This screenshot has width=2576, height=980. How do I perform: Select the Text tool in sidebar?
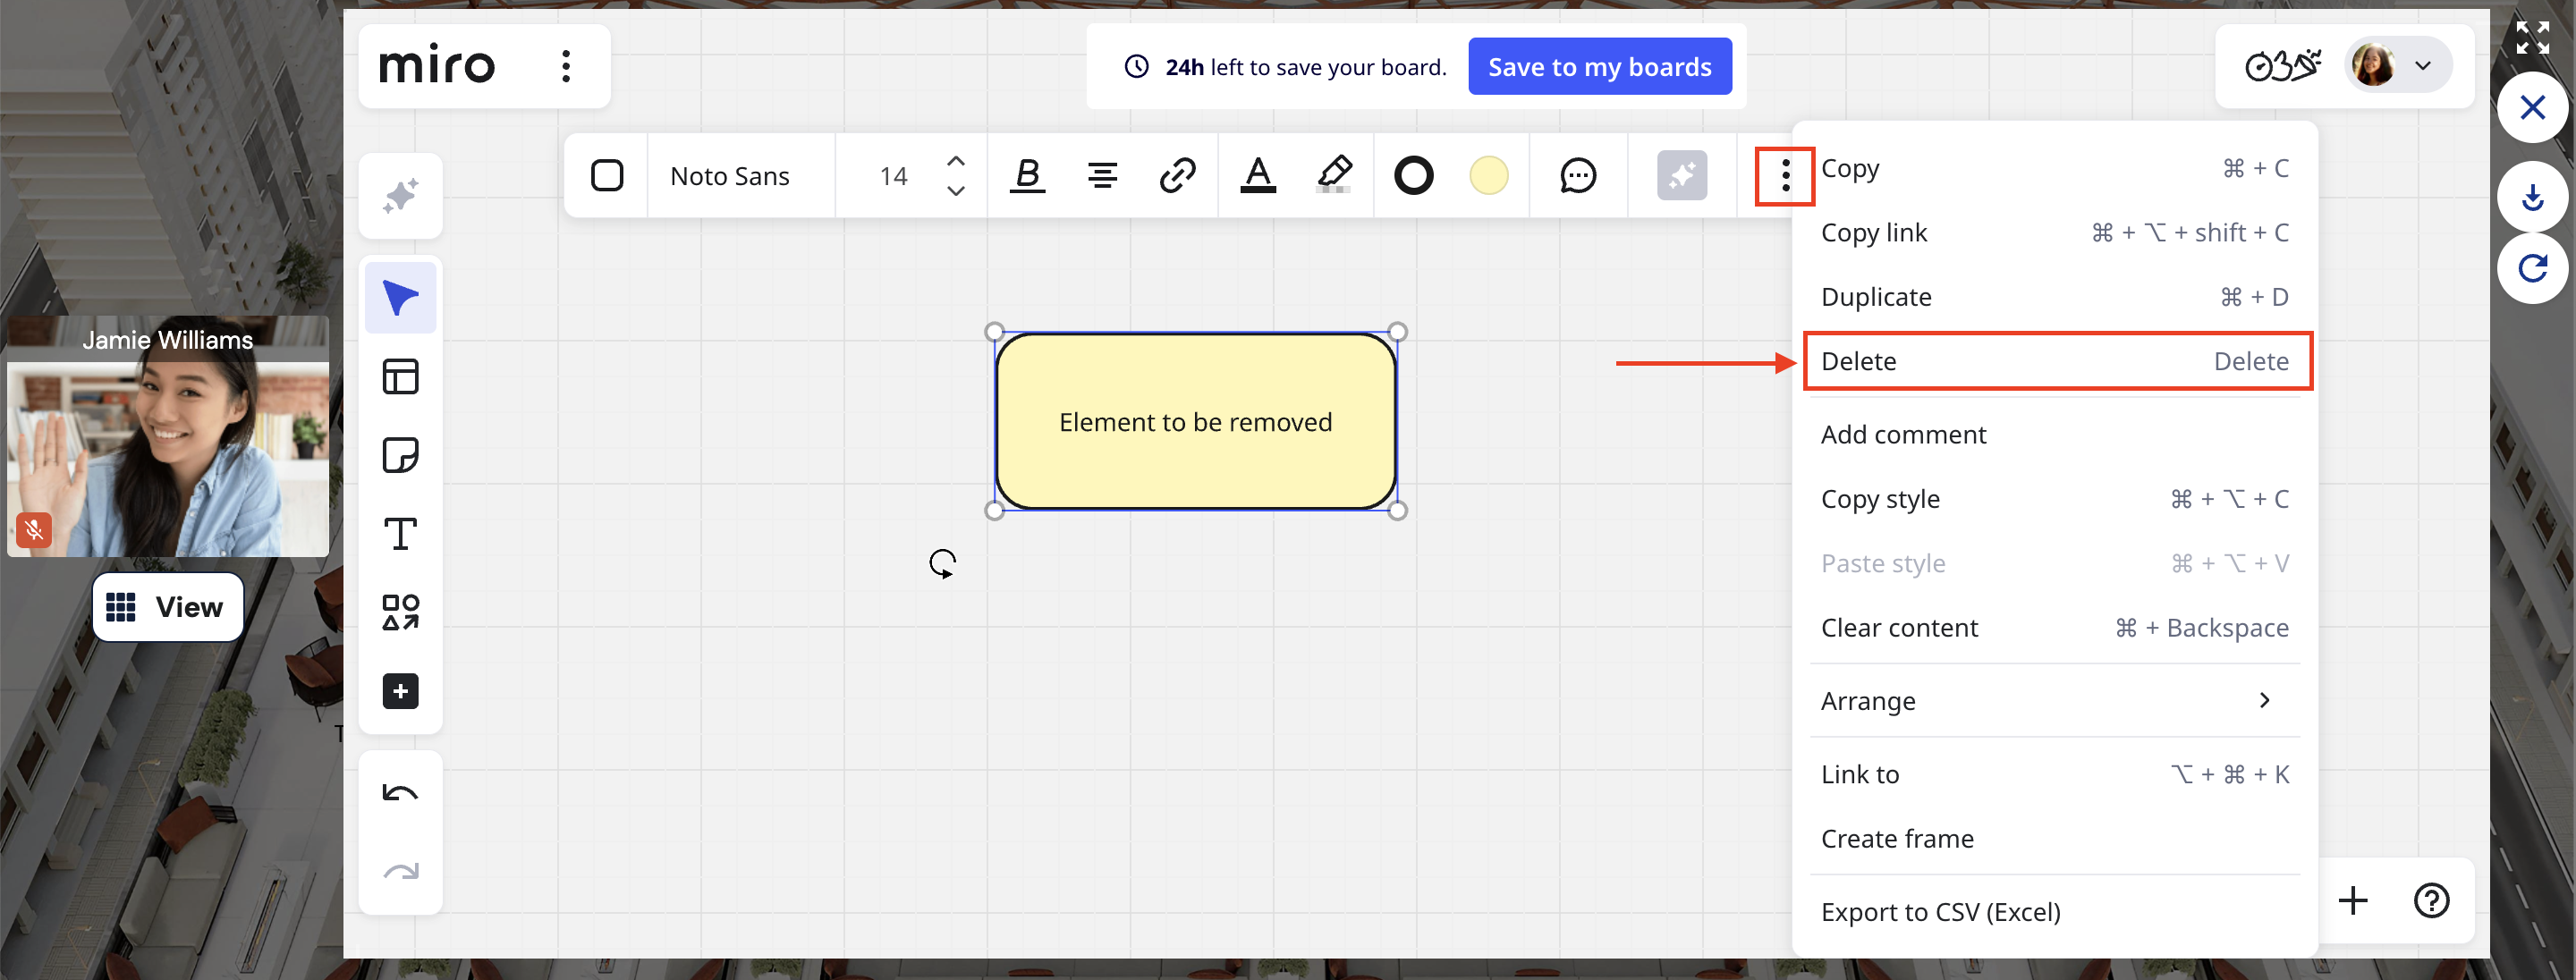point(400,534)
